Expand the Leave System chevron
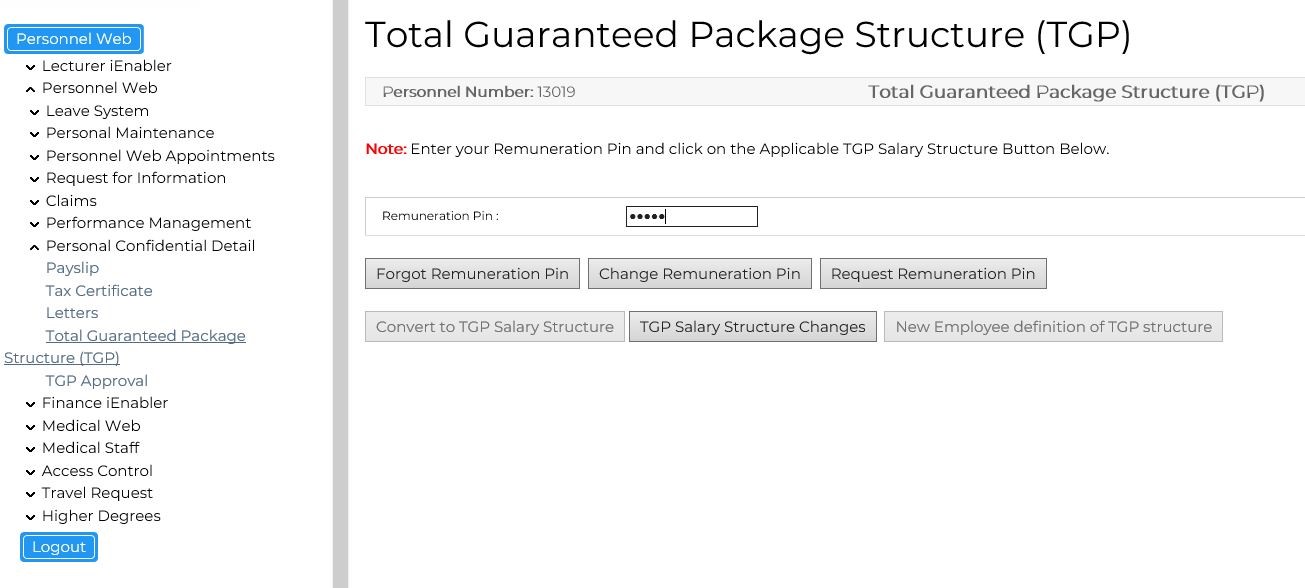This screenshot has height=588, width=1305. [36, 112]
